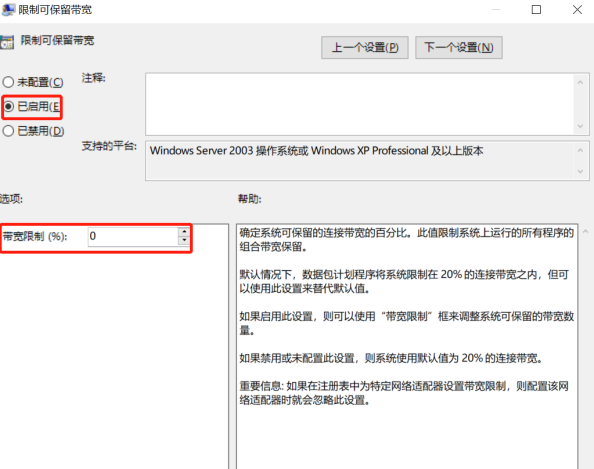The height and width of the screenshot is (469, 594).
Task: Go to 上一个设置(P)
Action: click(x=364, y=48)
